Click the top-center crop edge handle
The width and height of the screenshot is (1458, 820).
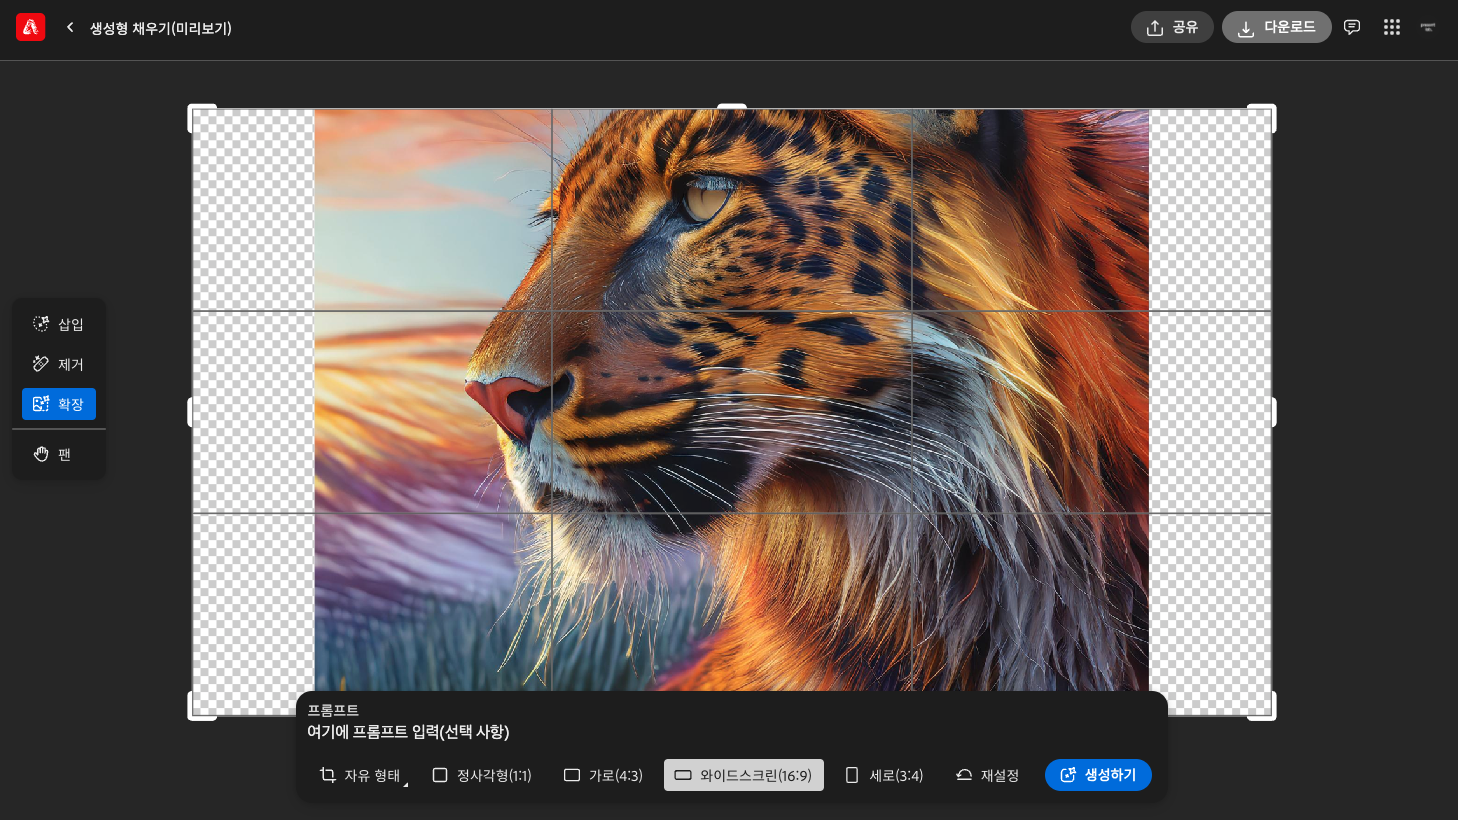[732, 107]
